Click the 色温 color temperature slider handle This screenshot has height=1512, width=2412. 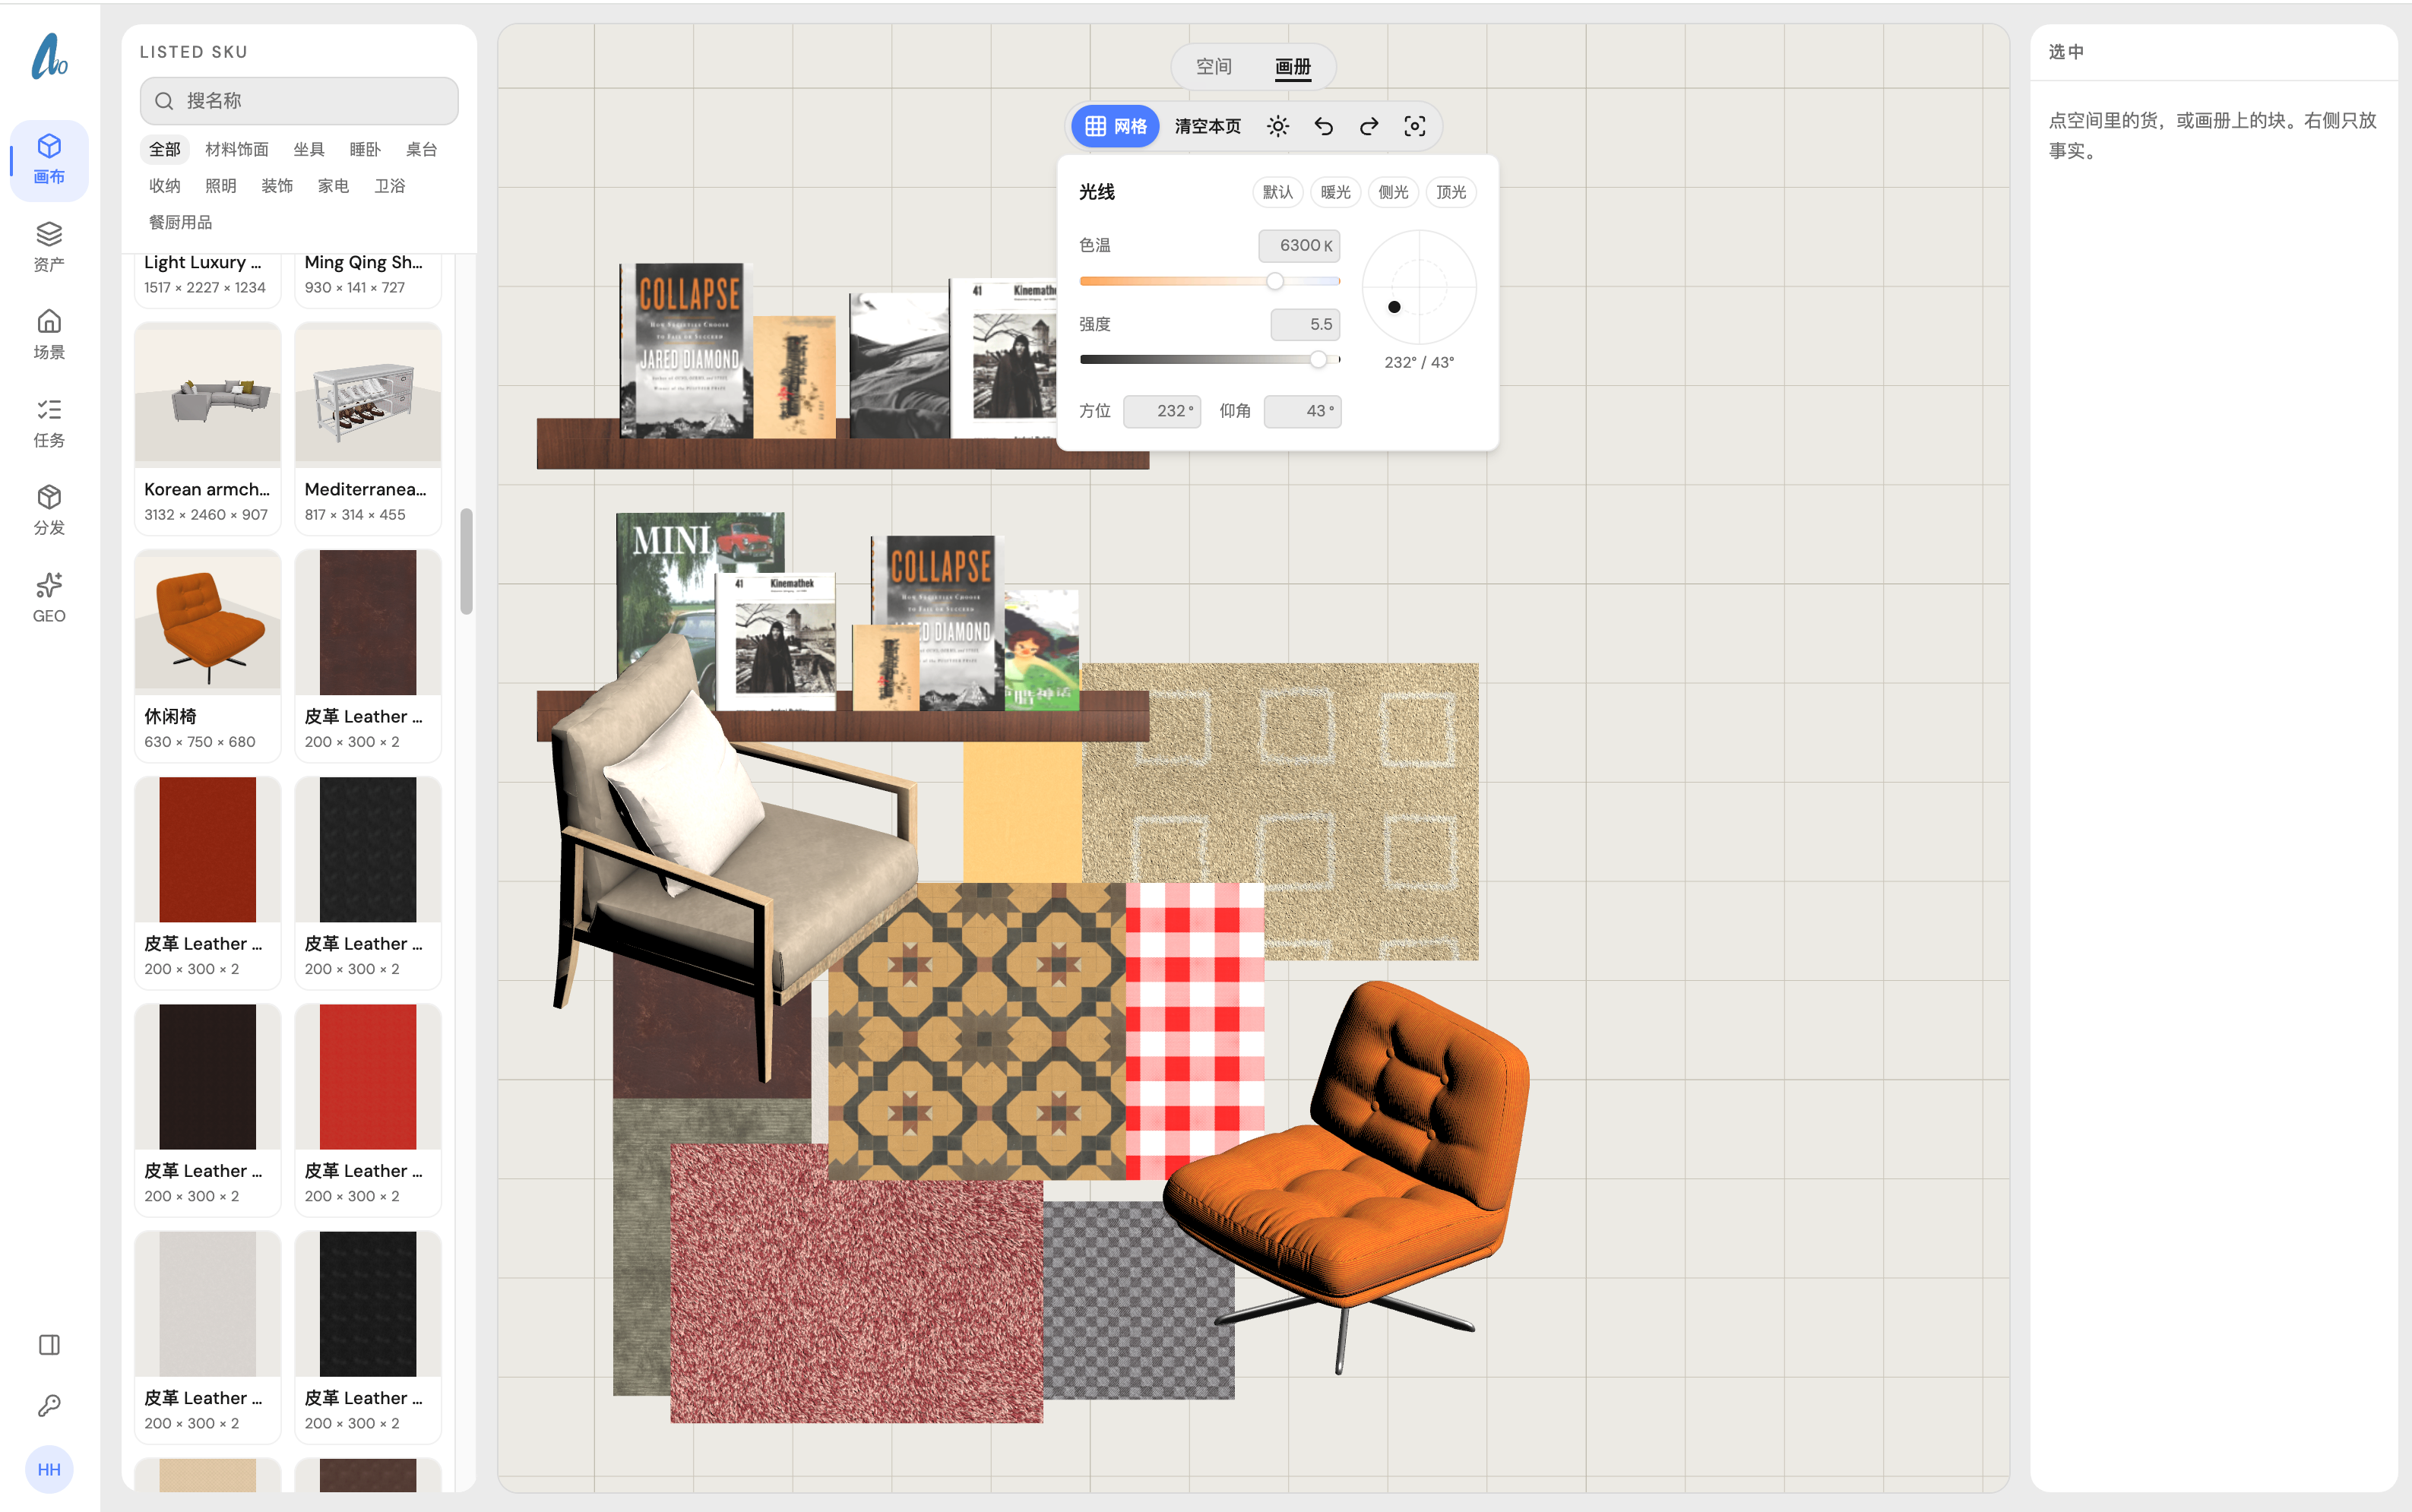1274,281
